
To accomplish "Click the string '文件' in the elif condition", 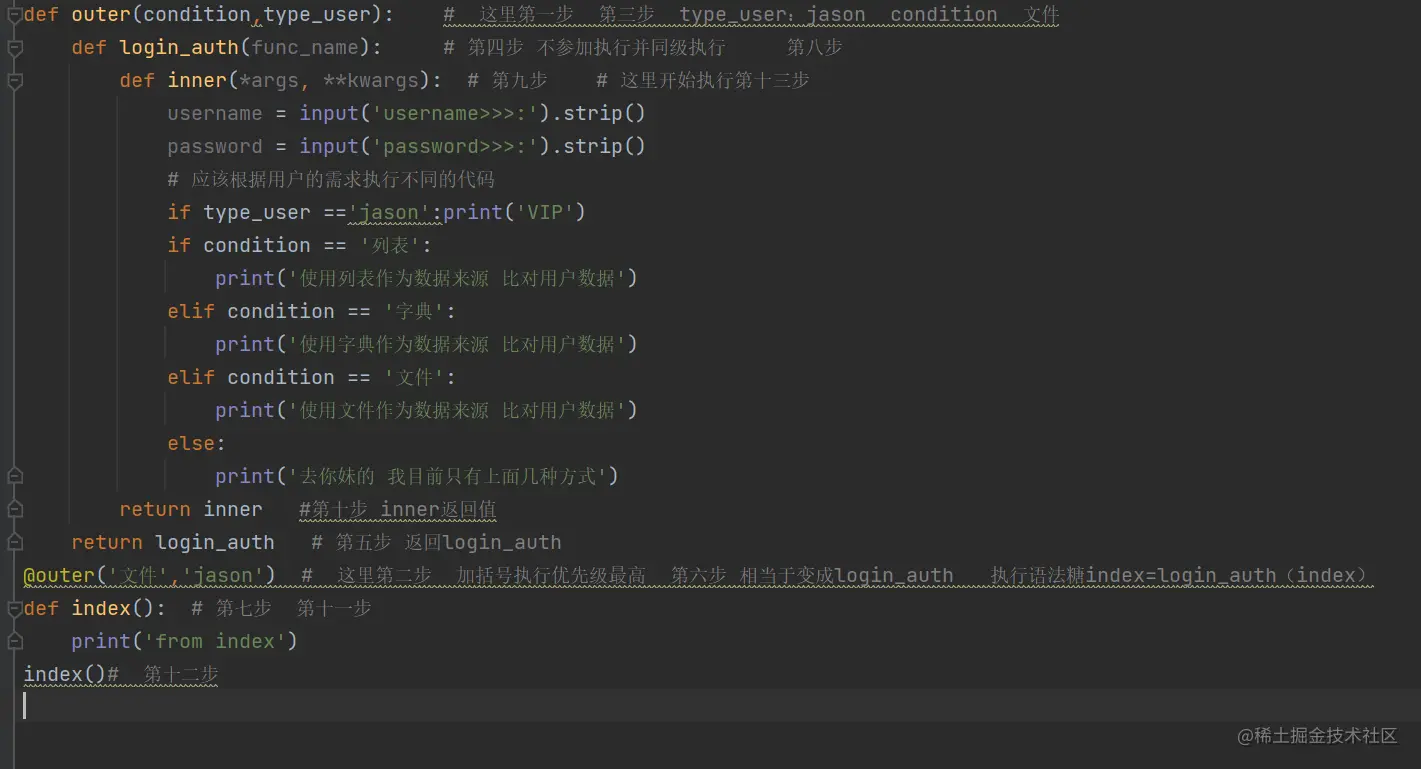I will tap(413, 378).
